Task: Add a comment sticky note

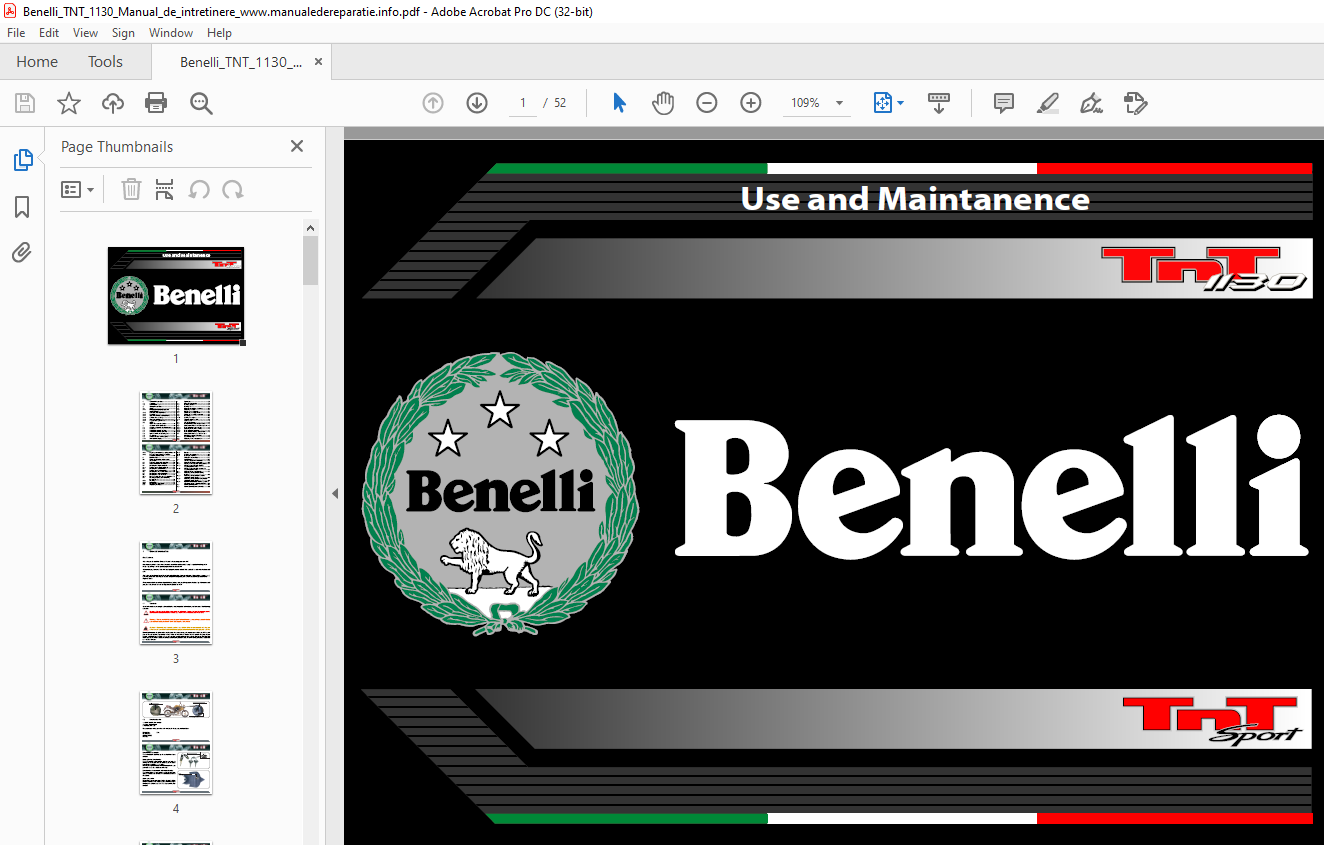Action: coord(1004,103)
